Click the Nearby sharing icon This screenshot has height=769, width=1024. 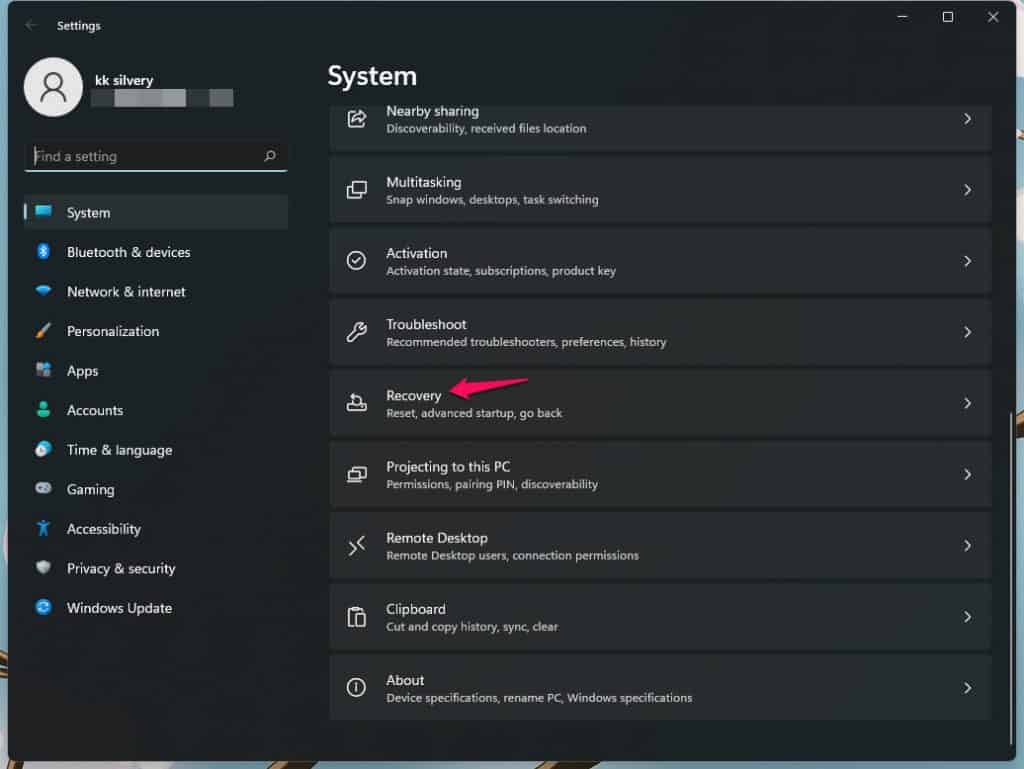pos(357,119)
